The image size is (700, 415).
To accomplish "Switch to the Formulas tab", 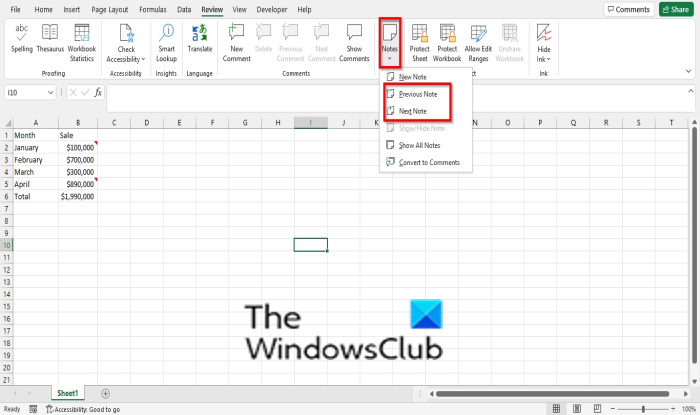I will click(x=153, y=9).
